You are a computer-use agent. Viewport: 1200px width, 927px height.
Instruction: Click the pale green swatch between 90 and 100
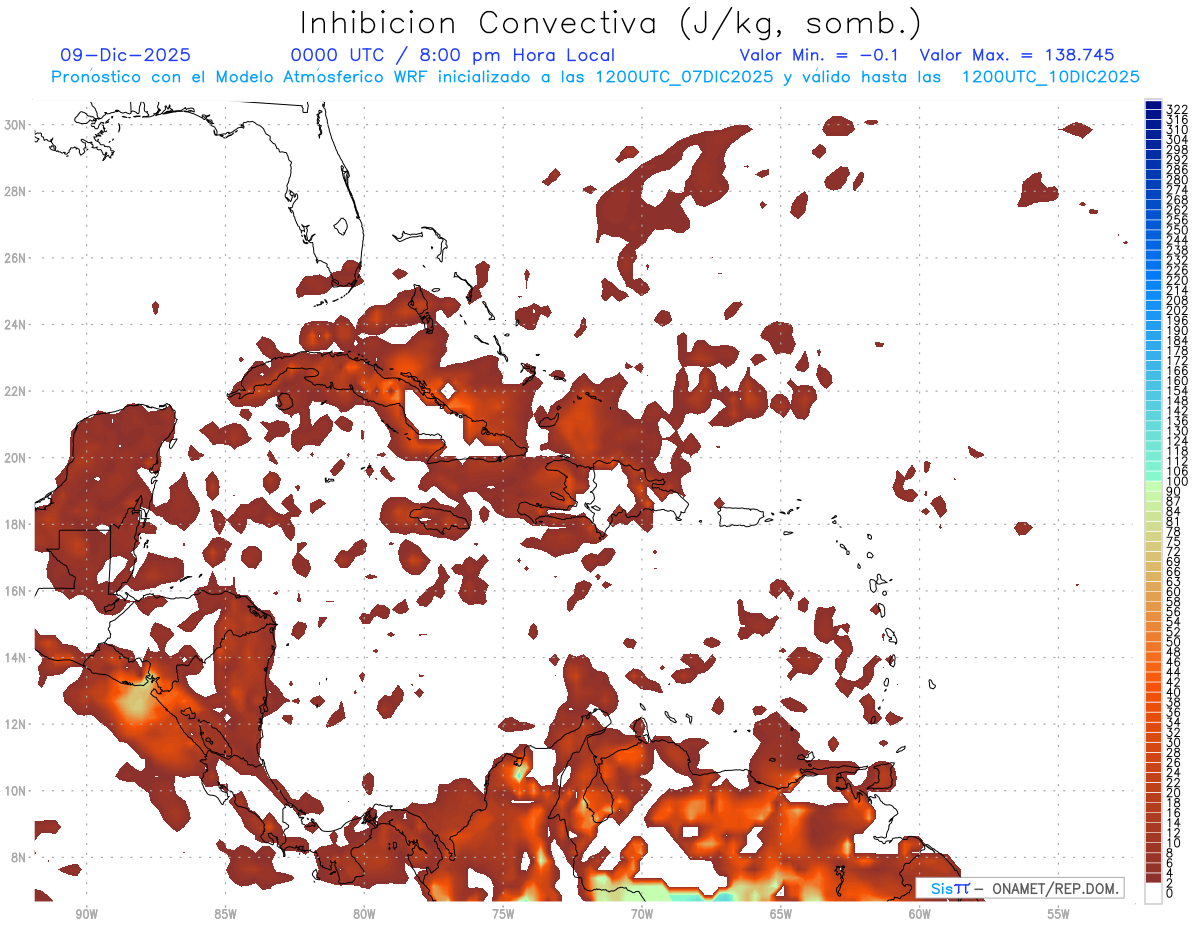1154,486
